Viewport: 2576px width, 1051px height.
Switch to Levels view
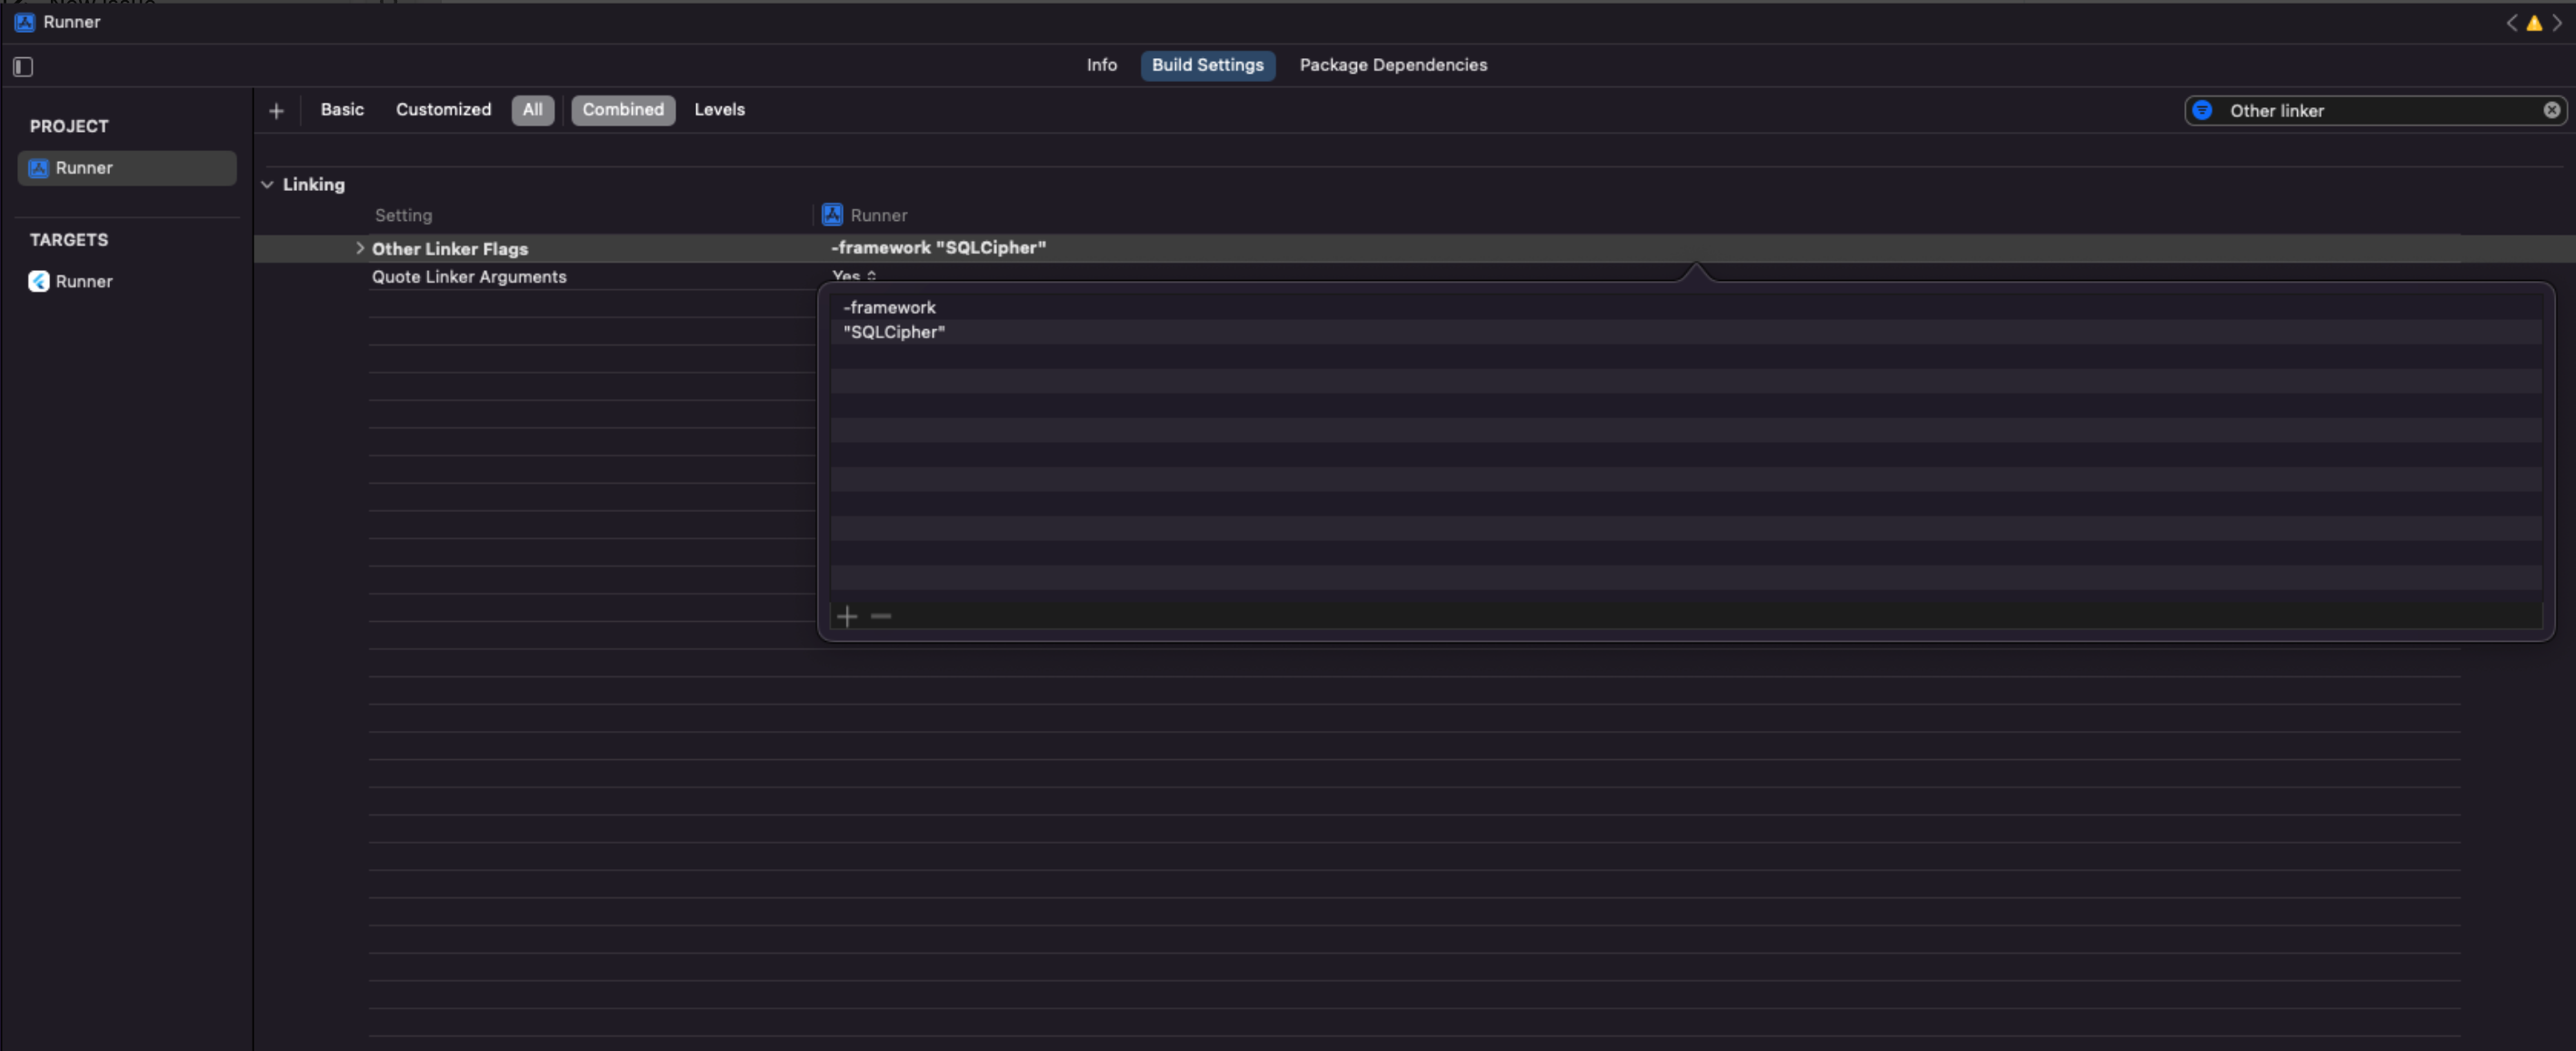coord(719,110)
